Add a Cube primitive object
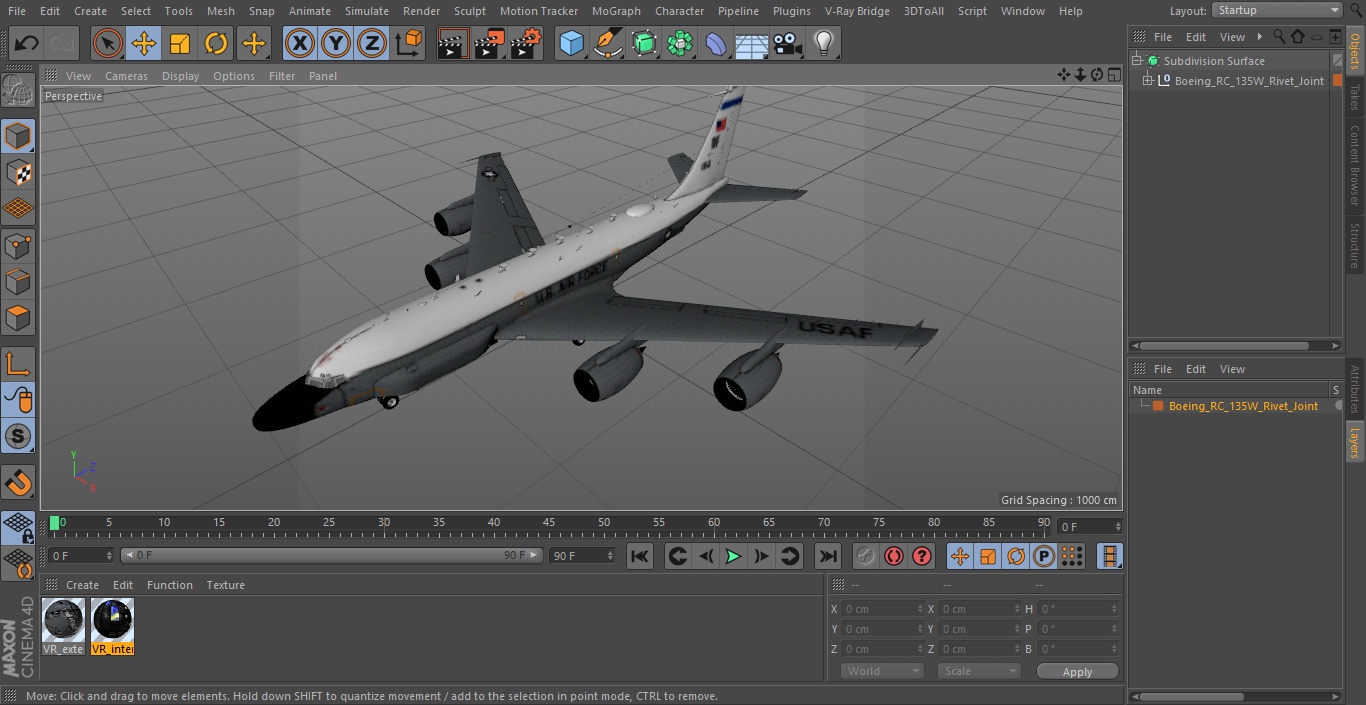The width and height of the screenshot is (1366, 705). [571, 43]
